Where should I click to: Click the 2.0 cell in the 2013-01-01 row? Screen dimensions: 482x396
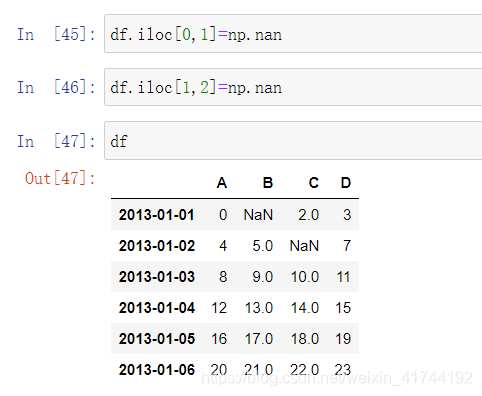(309, 215)
